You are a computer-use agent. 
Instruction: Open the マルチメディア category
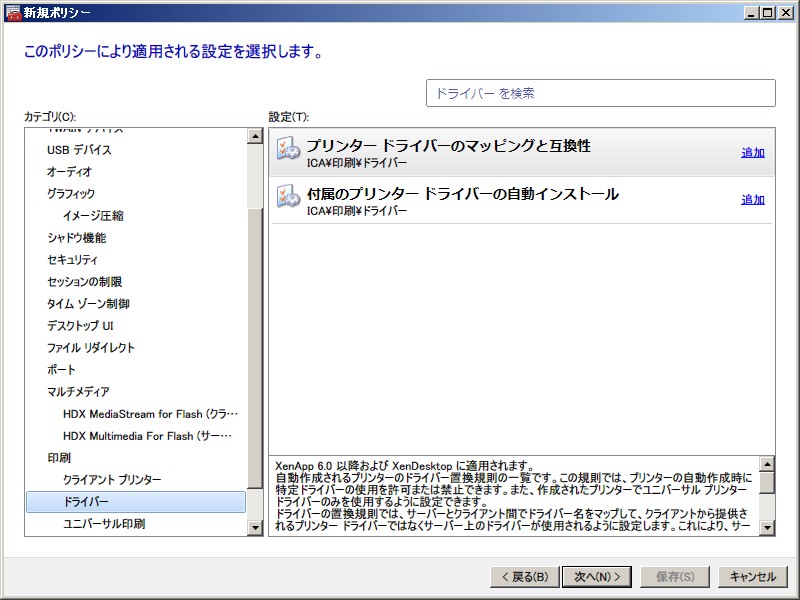pyautogui.click(x=78, y=392)
